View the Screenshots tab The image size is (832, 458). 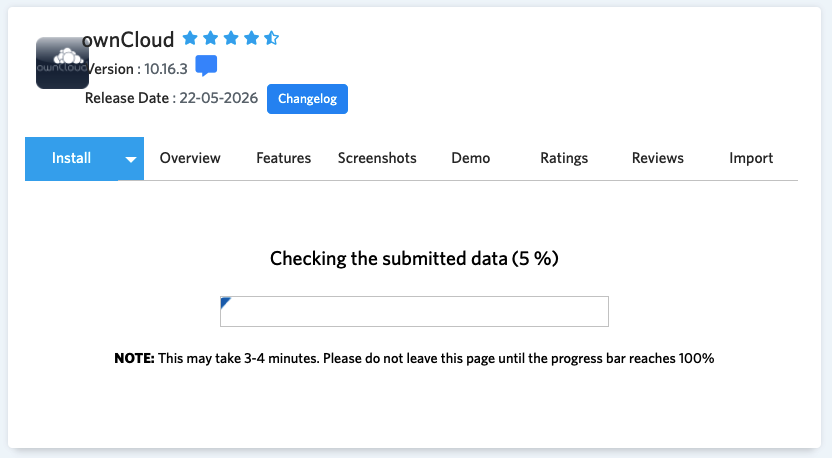click(x=377, y=158)
